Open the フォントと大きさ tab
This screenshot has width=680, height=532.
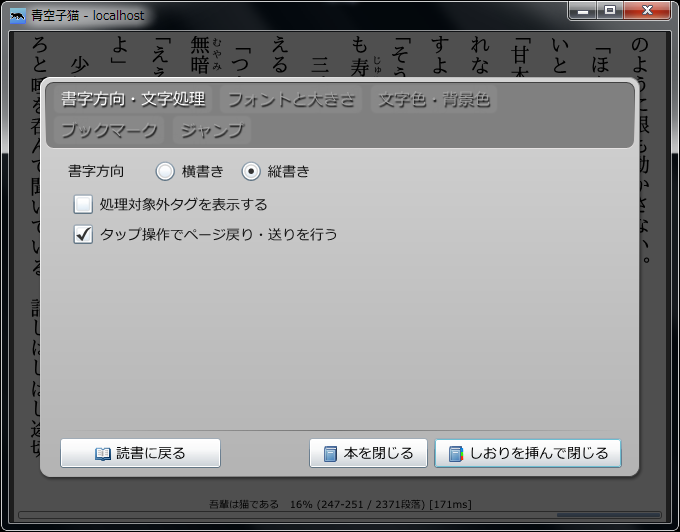pos(291,99)
